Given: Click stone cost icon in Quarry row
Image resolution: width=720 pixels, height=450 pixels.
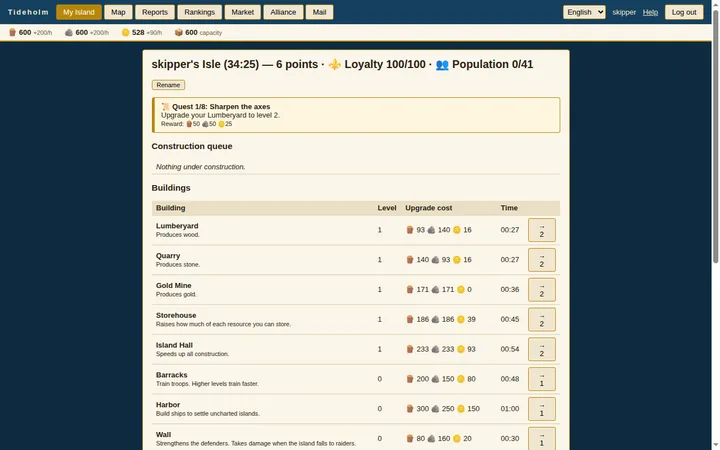Looking at the screenshot, I should pos(435,260).
